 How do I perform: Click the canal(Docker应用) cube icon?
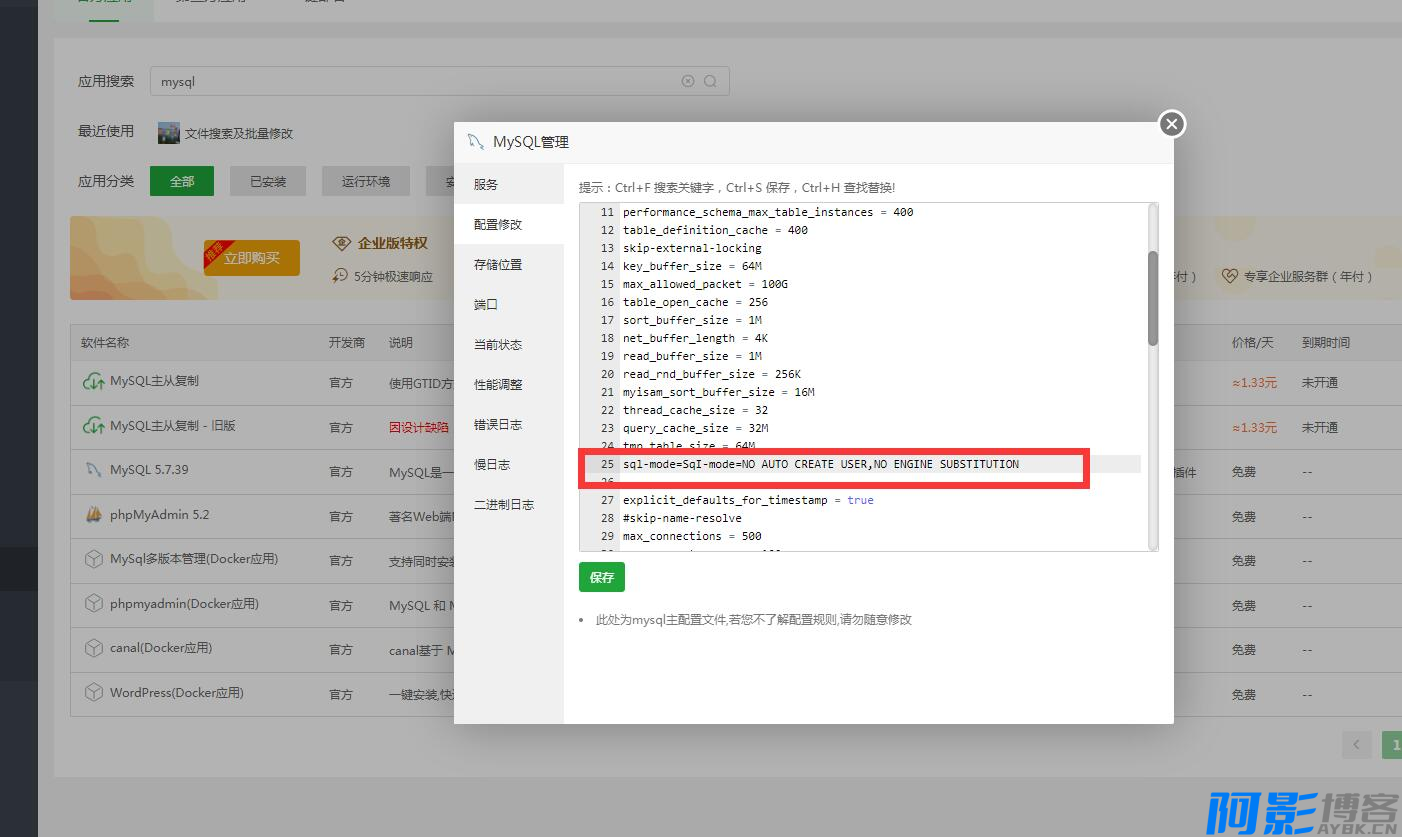[93, 648]
